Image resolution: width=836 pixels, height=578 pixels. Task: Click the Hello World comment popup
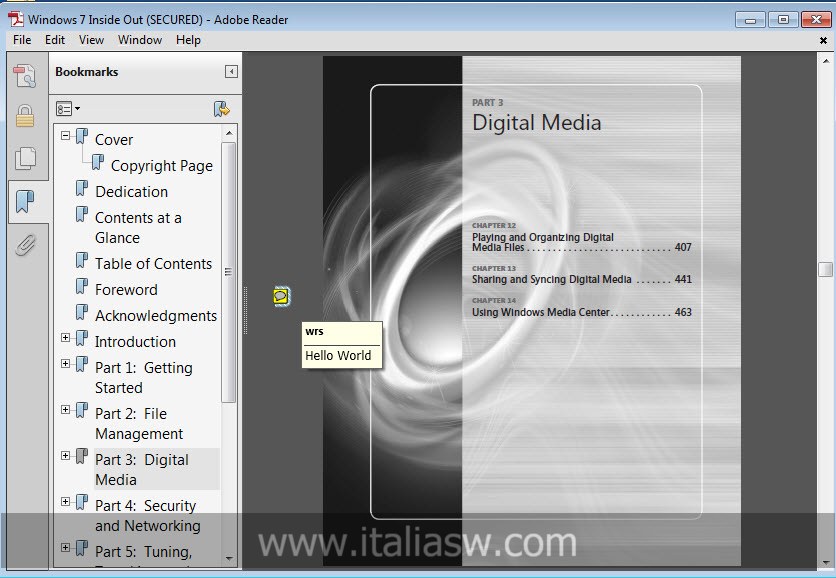(x=342, y=344)
